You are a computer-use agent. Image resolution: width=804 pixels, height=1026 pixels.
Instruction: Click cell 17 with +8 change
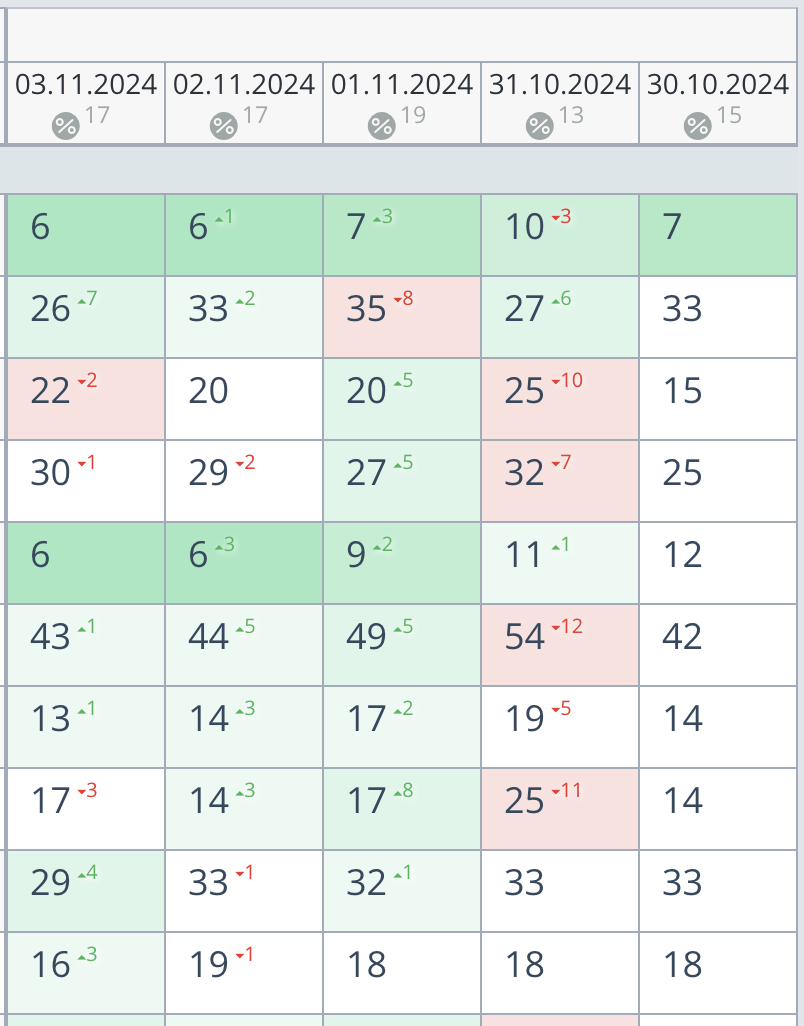click(402, 809)
